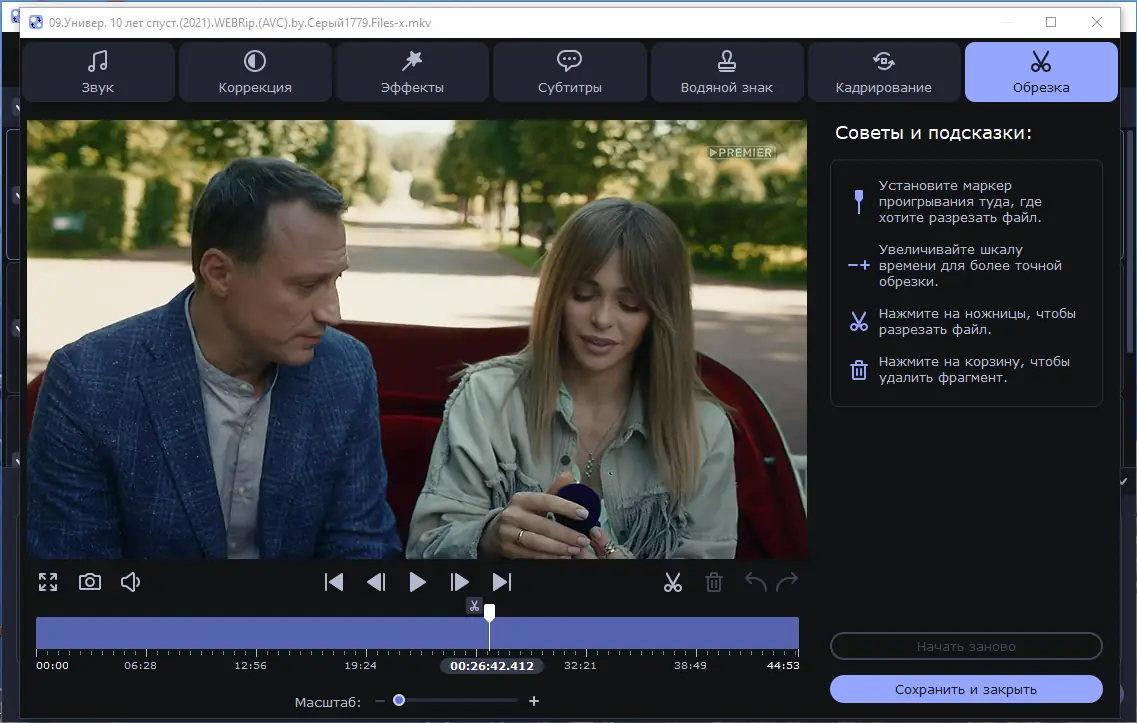Go to the Субтитры tab
The width and height of the screenshot is (1137, 723).
click(x=569, y=72)
